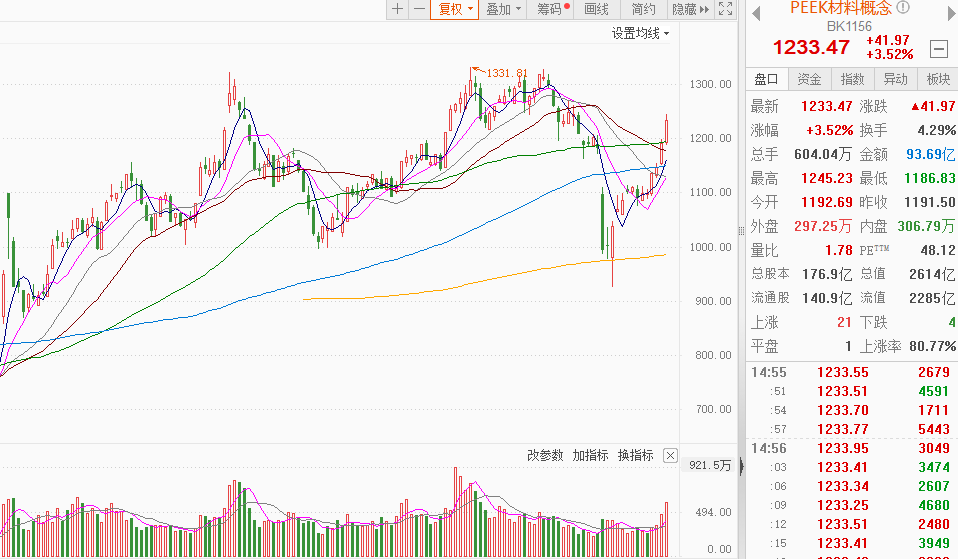Click the fullscreen expand chart icon
The width and height of the screenshot is (958, 559).
pos(726,9)
